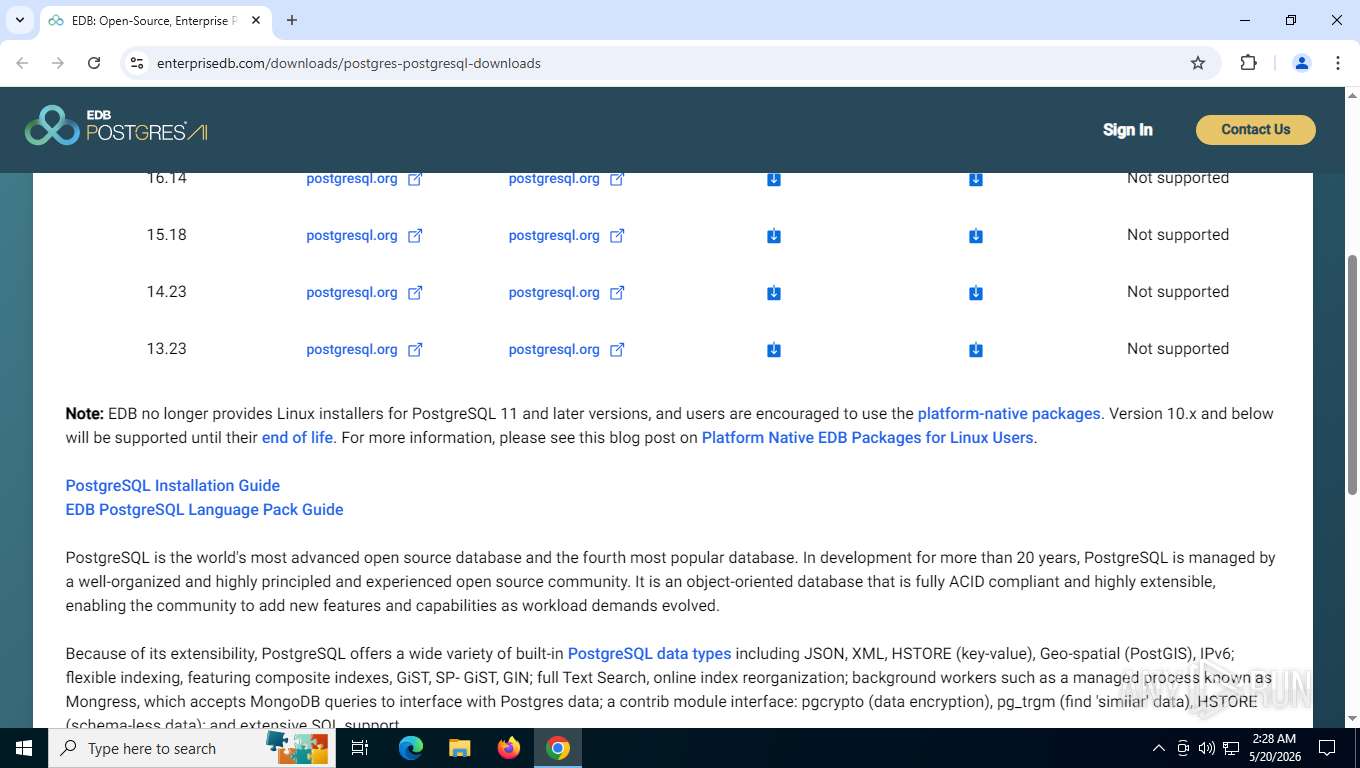
Task: Click the scrollbar down arrow
Action: (x=1352, y=718)
